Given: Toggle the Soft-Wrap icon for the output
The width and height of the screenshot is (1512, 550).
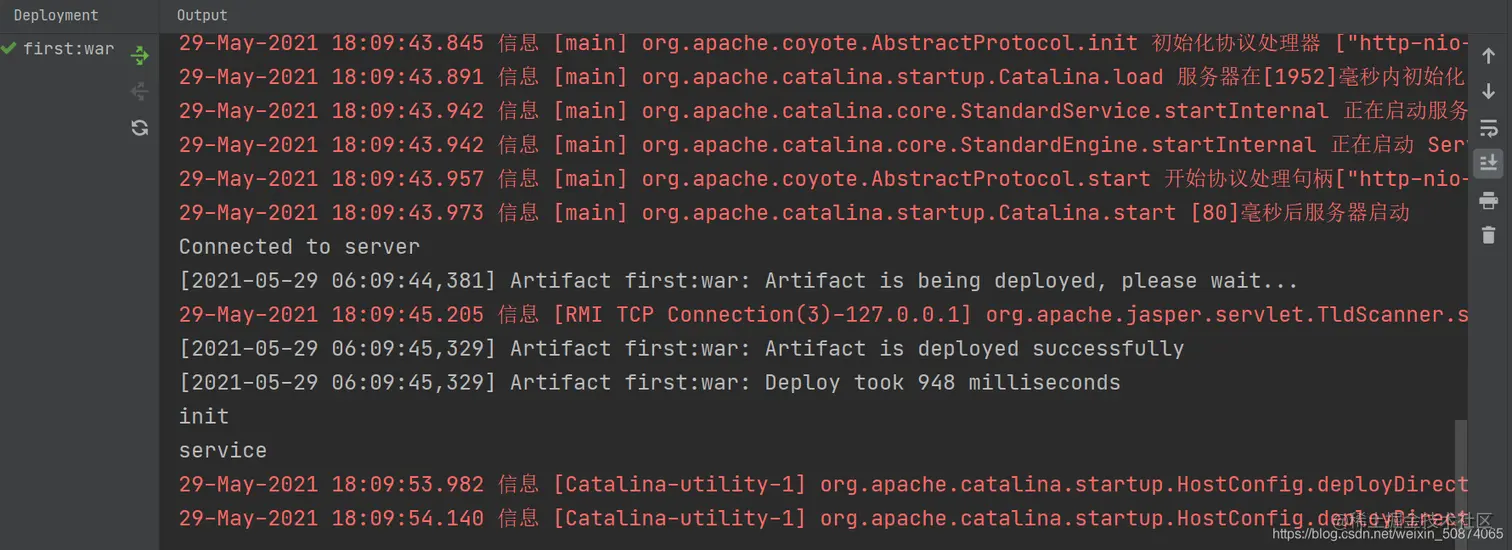Looking at the screenshot, I should coord(1488,128).
